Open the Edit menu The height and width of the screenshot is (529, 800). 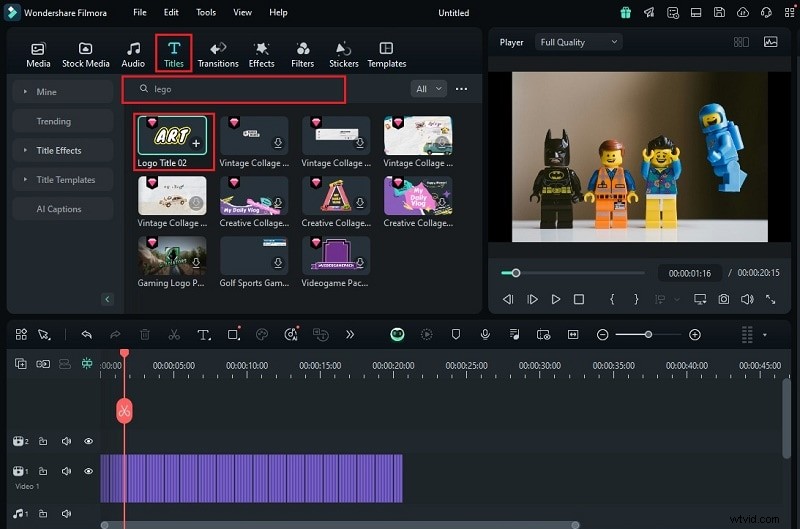point(171,12)
